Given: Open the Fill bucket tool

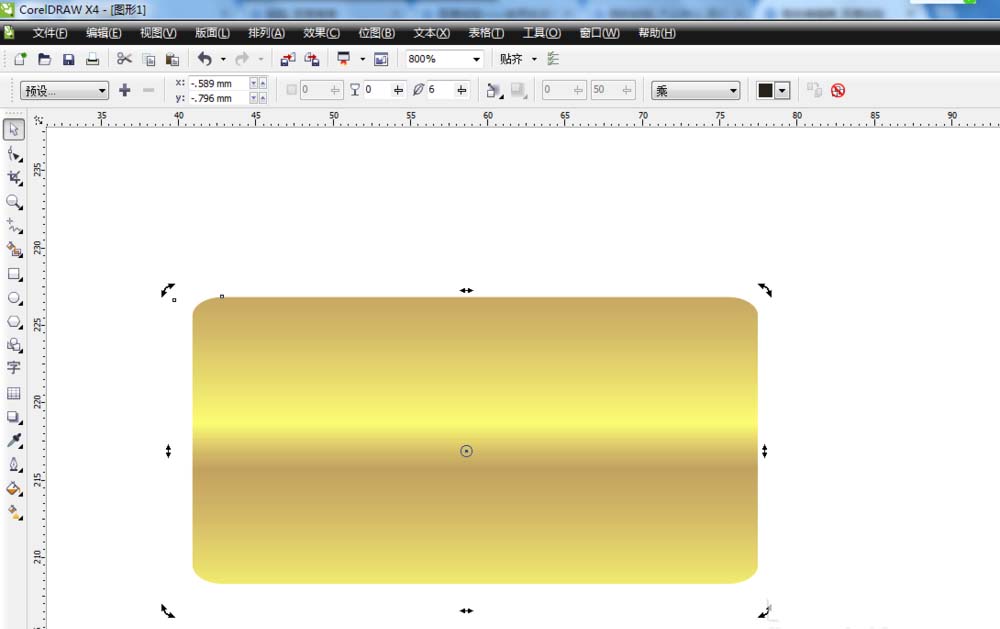Looking at the screenshot, I should 14,489.
